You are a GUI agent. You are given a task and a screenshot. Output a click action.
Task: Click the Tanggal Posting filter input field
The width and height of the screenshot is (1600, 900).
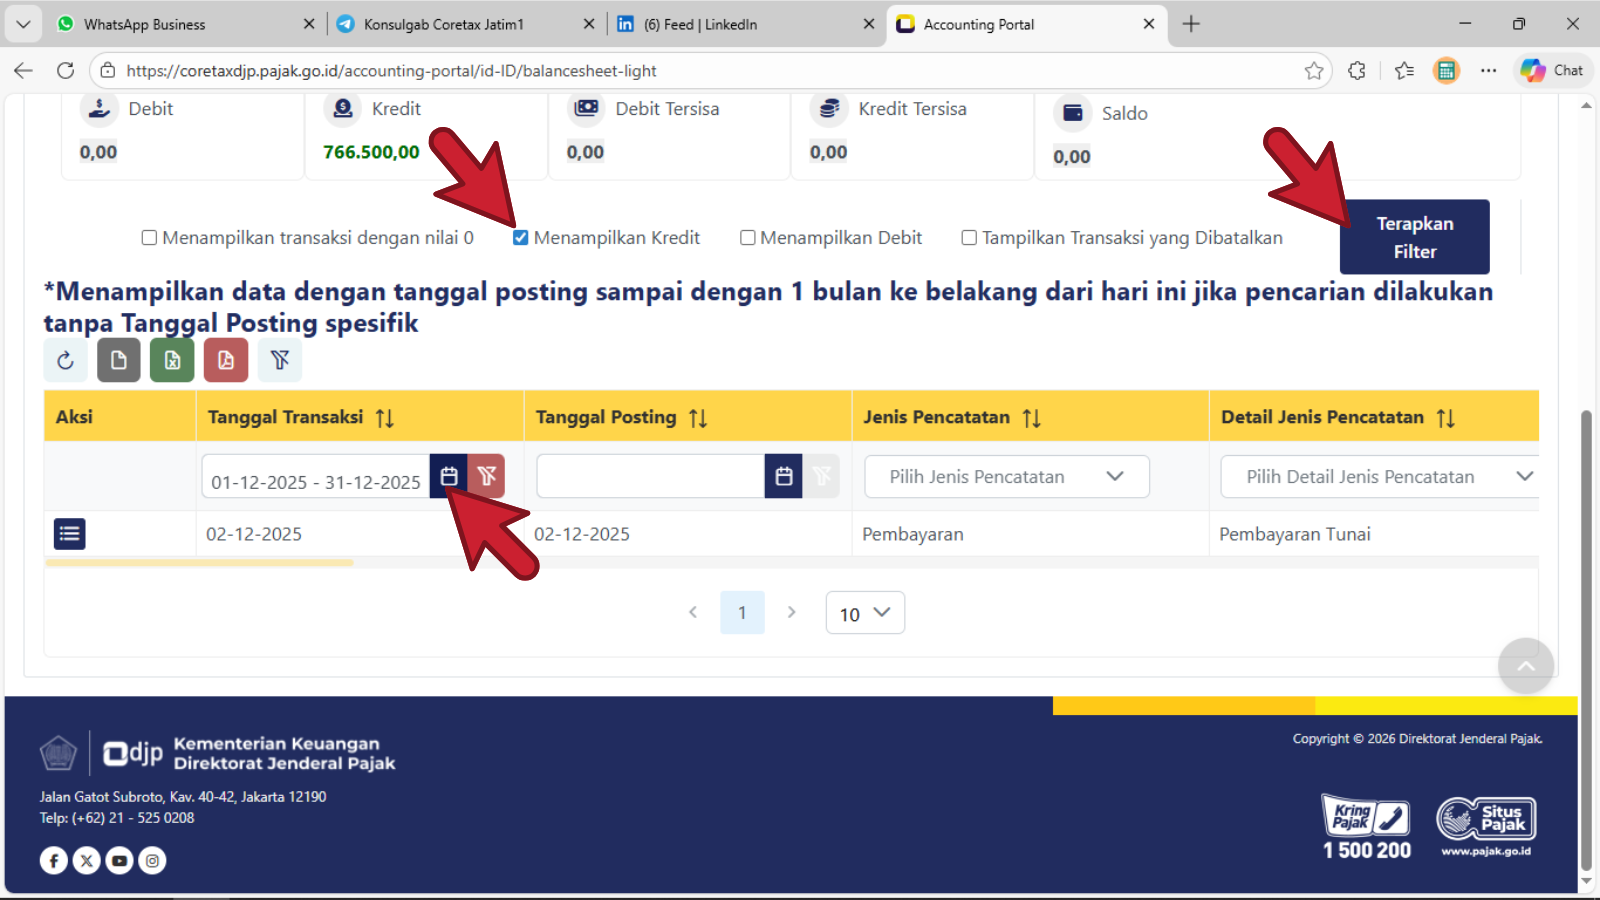click(650, 477)
